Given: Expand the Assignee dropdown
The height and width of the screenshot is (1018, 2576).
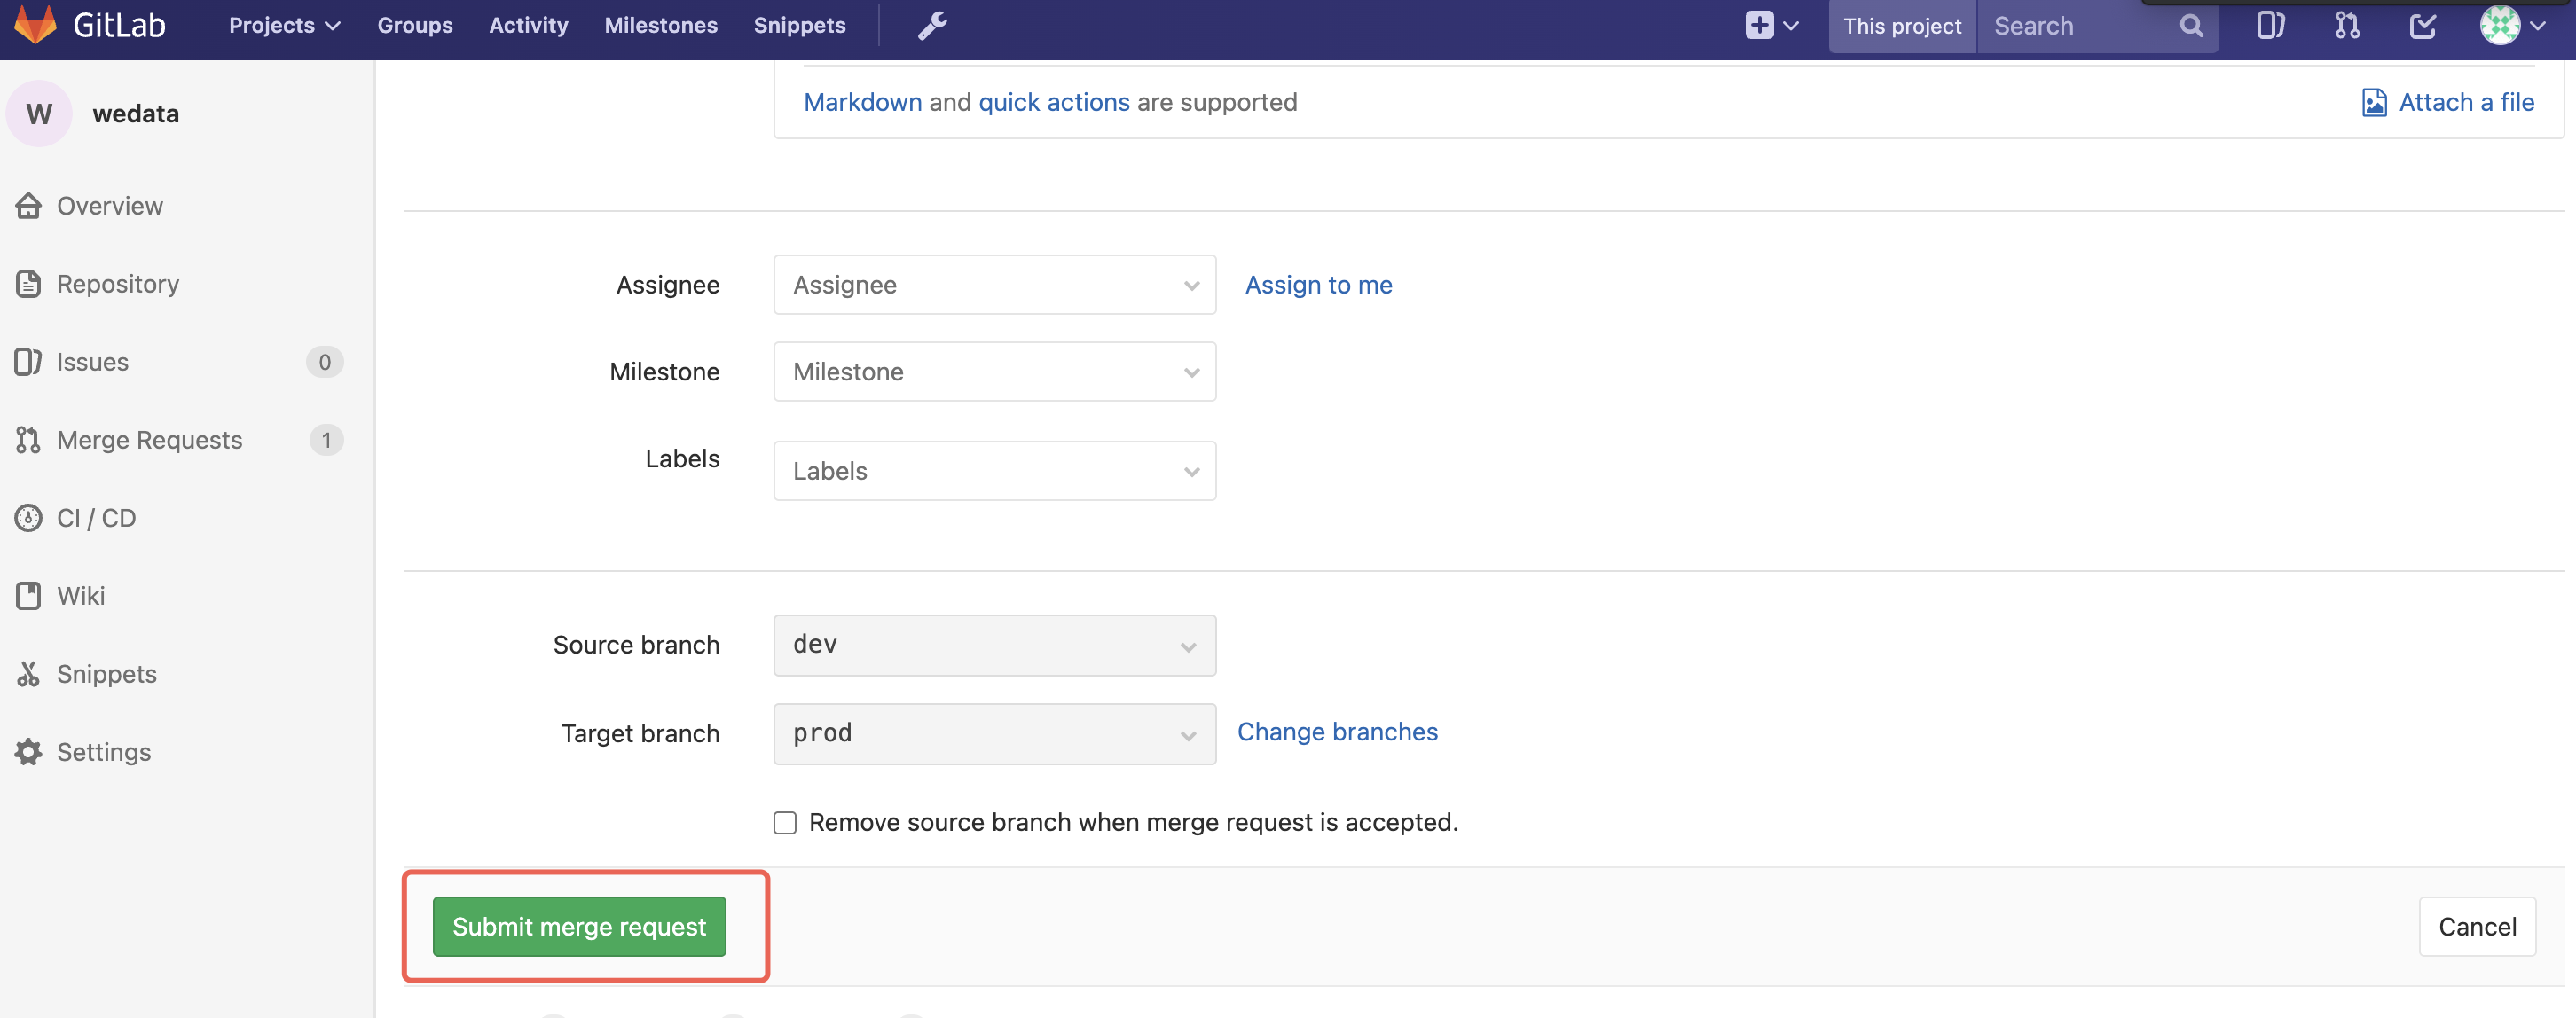Looking at the screenshot, I should [x=994, y=285].
